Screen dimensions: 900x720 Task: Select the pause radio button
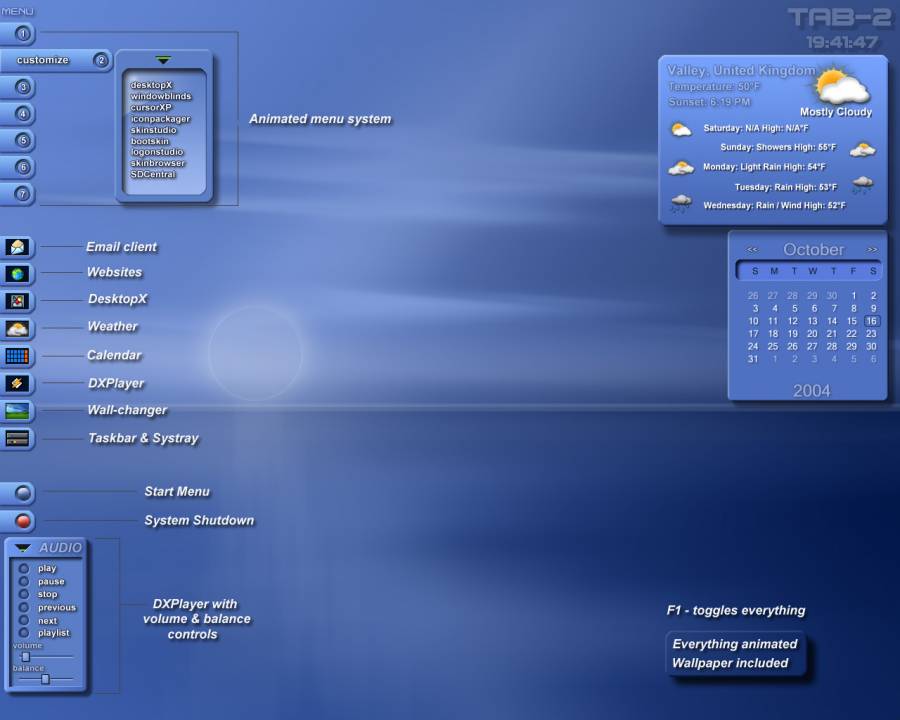click(x=24, y=581)
